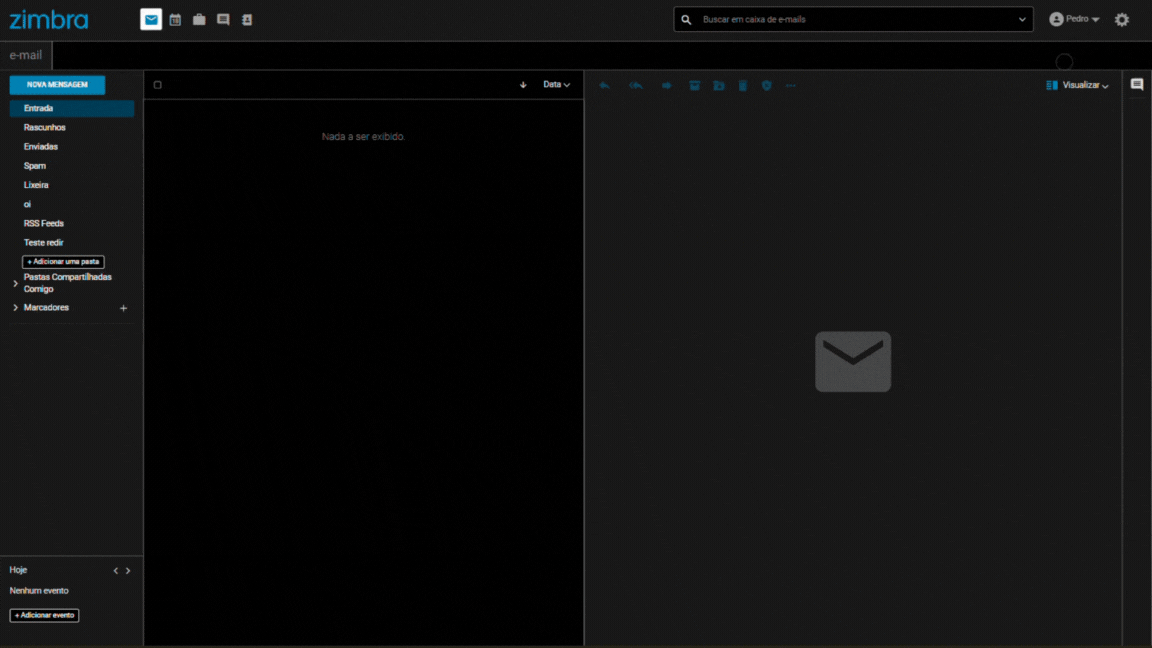The width and height of the screenshot is (1152, 648).
Task: Open the Contacts app icon
Action: click(x=247, y=20)
